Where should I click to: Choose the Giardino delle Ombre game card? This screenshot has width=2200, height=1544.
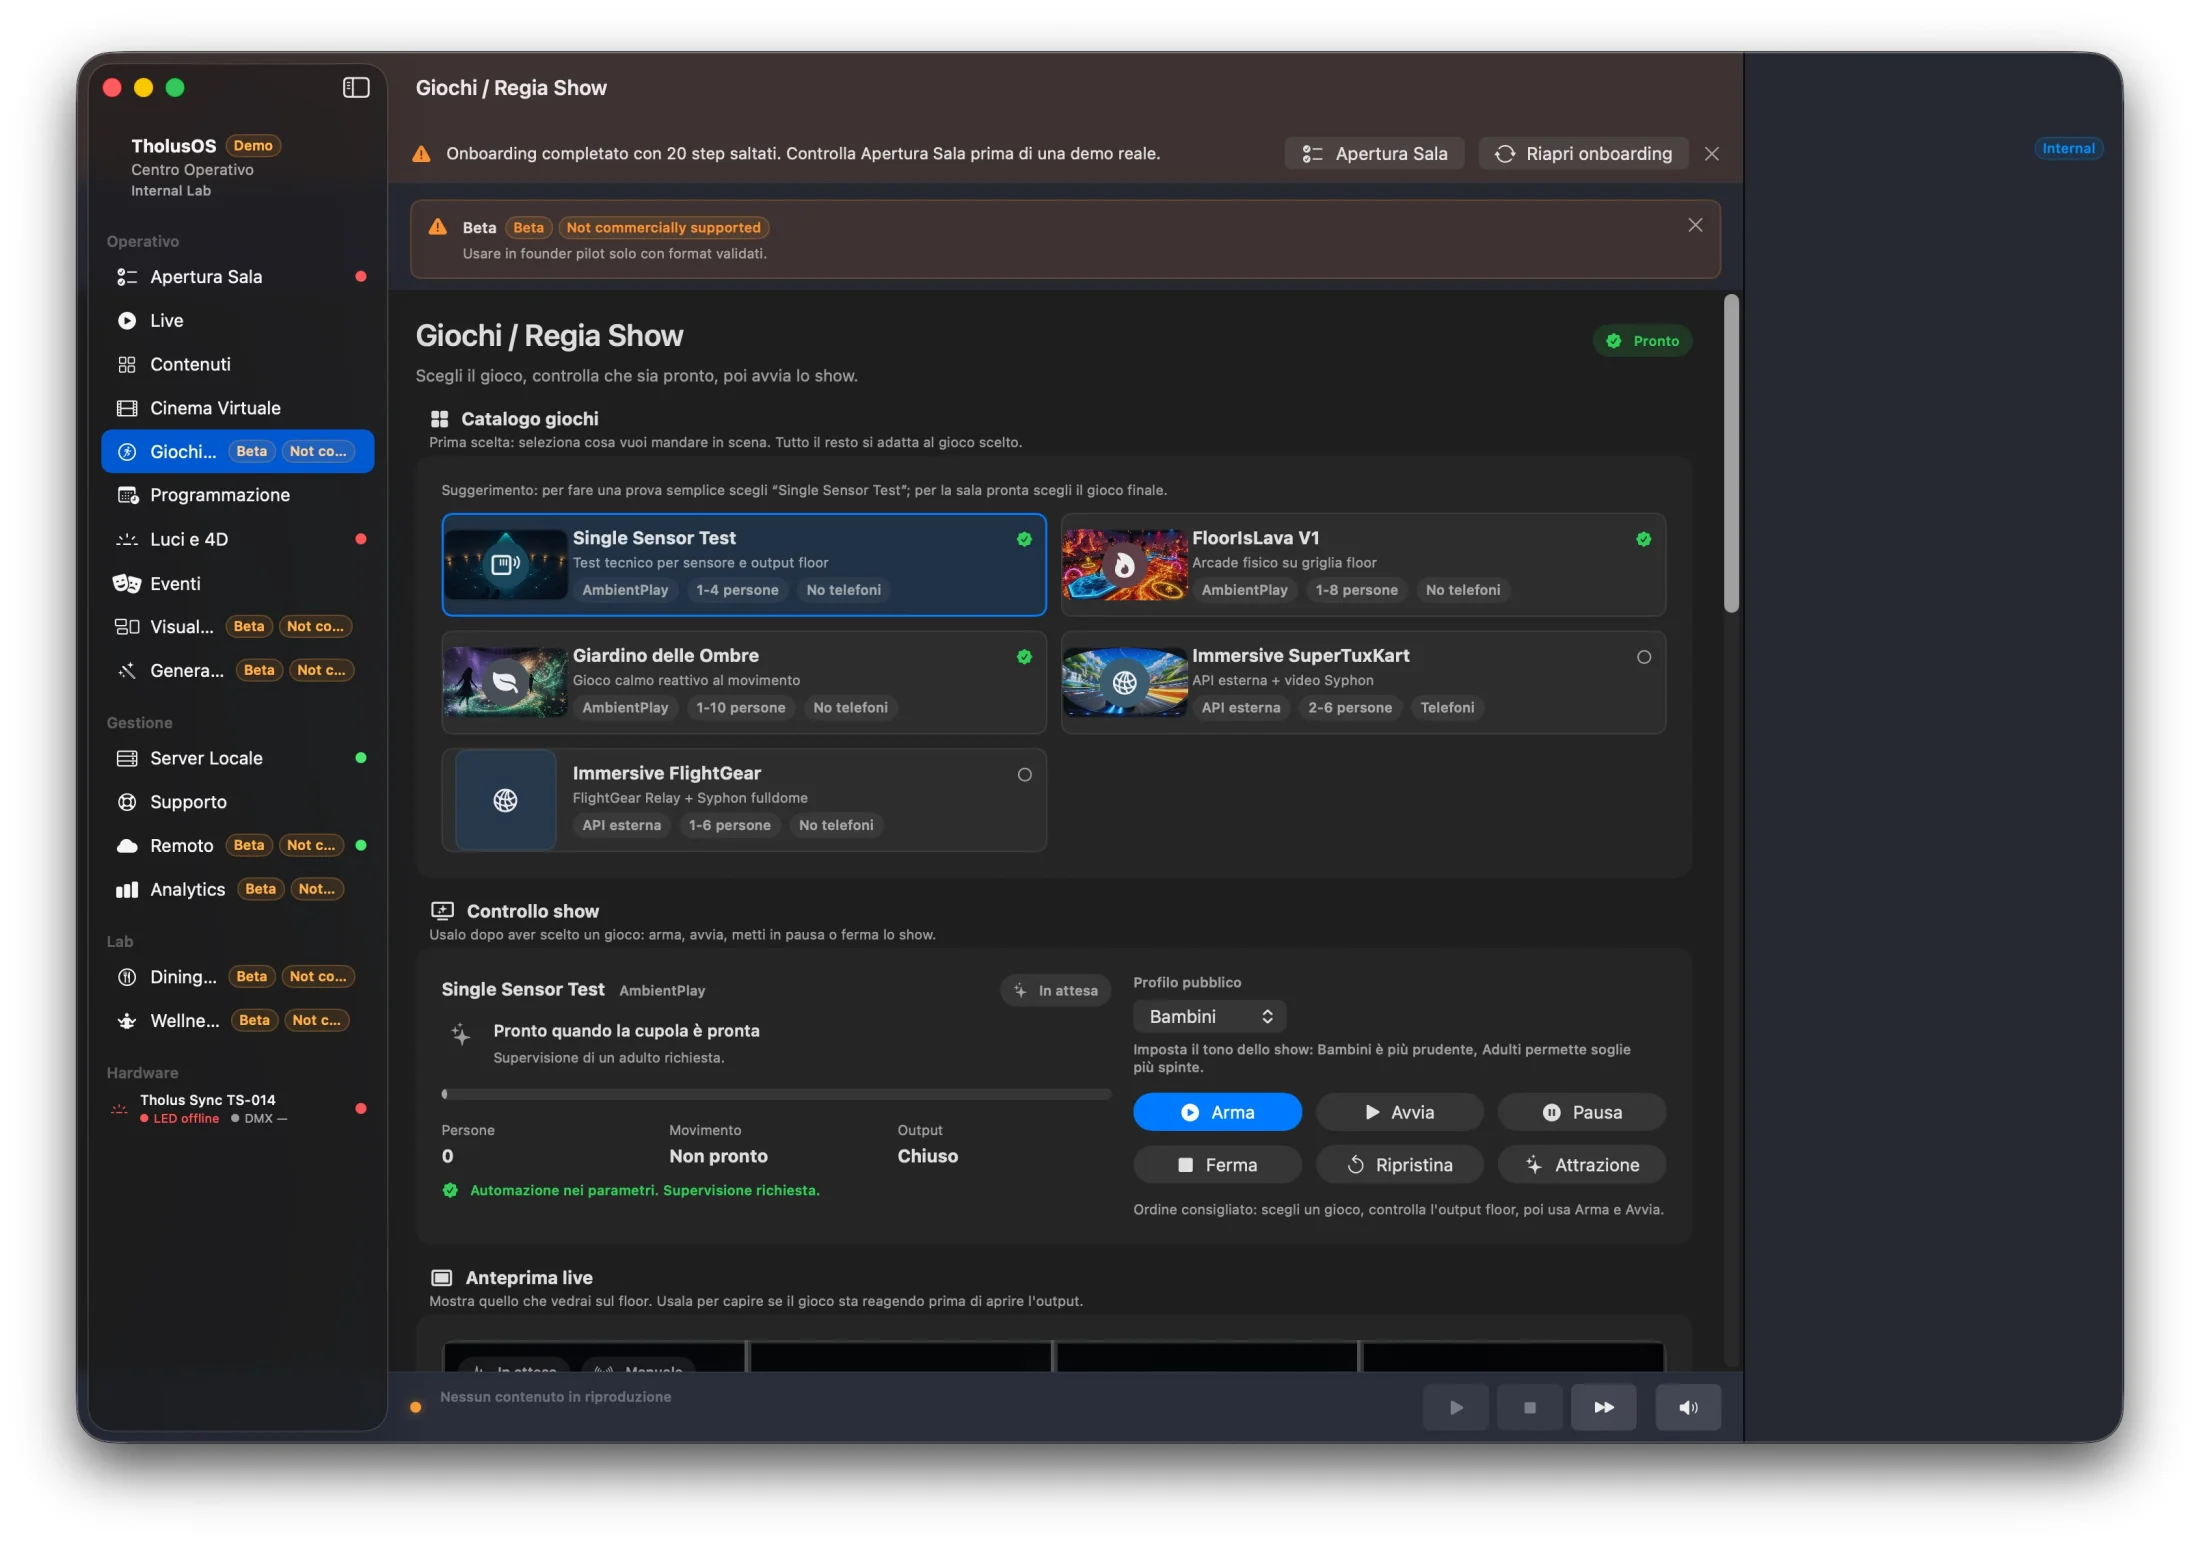[x=744, y=682]
